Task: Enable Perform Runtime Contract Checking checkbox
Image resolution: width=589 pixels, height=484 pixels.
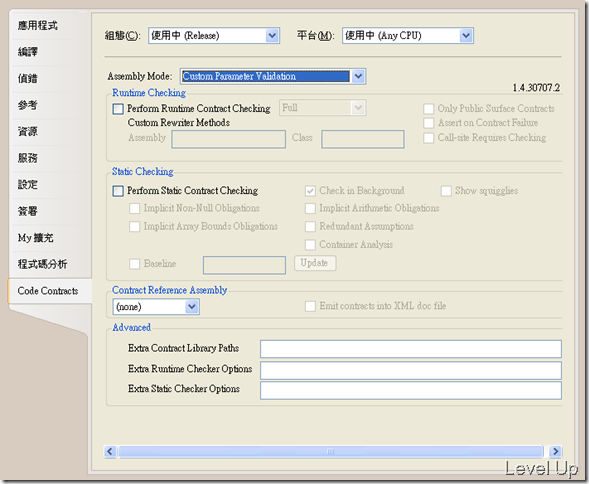Action: 118,109
